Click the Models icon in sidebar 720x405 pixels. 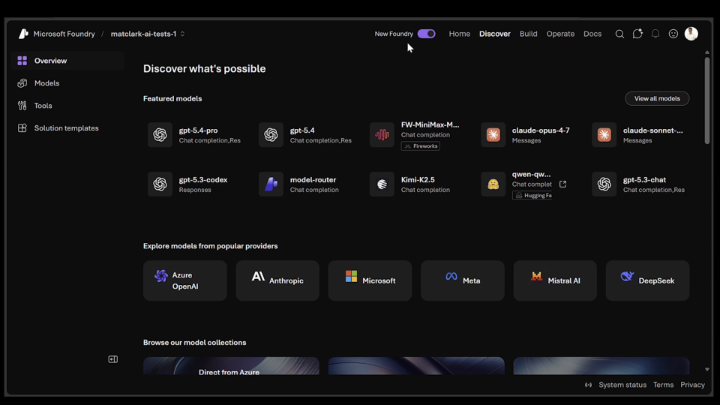click(22, 83)
